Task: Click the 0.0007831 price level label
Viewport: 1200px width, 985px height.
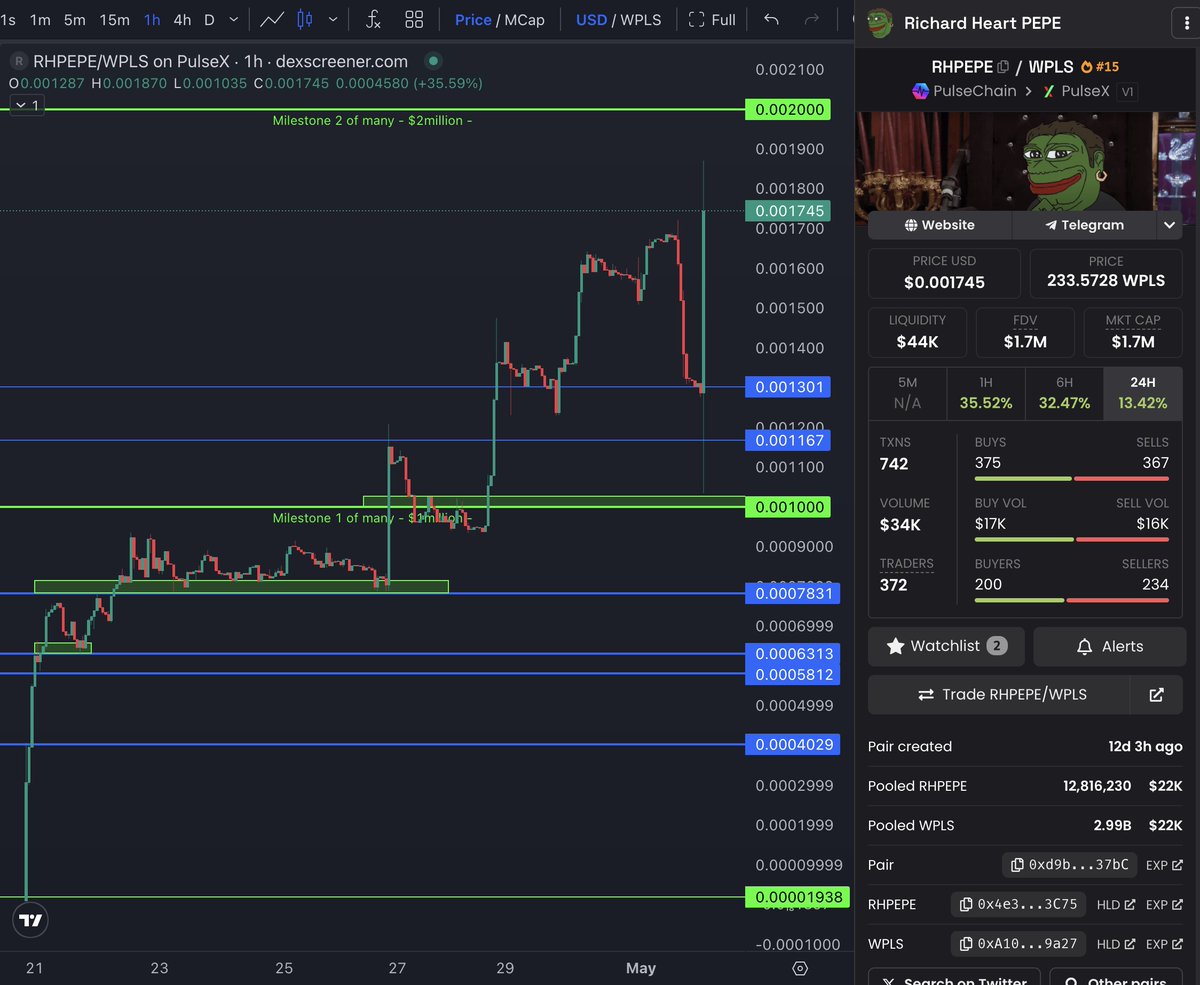Action: tap(792, 594)
